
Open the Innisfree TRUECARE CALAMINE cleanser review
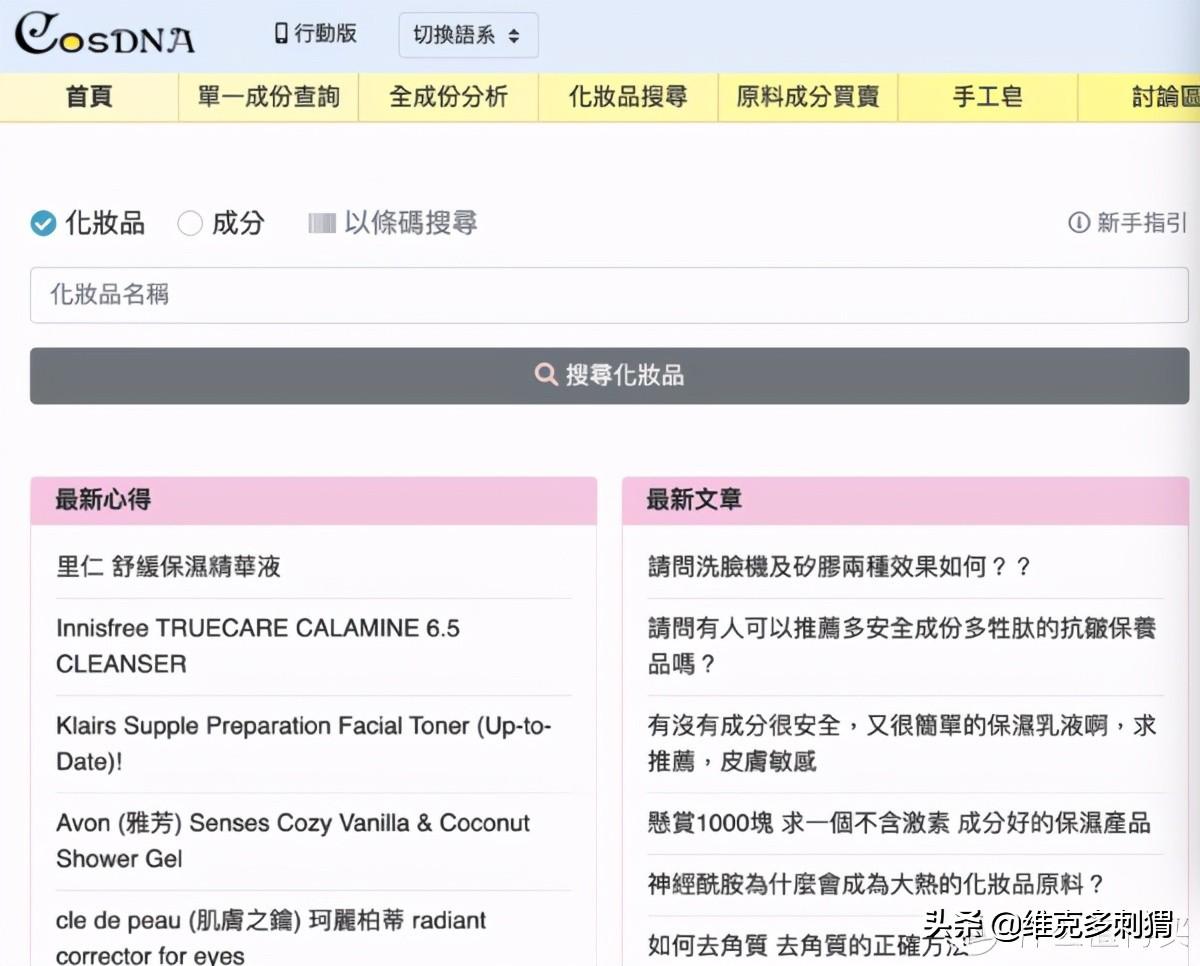pyautogui.click(x=257, y=645)
